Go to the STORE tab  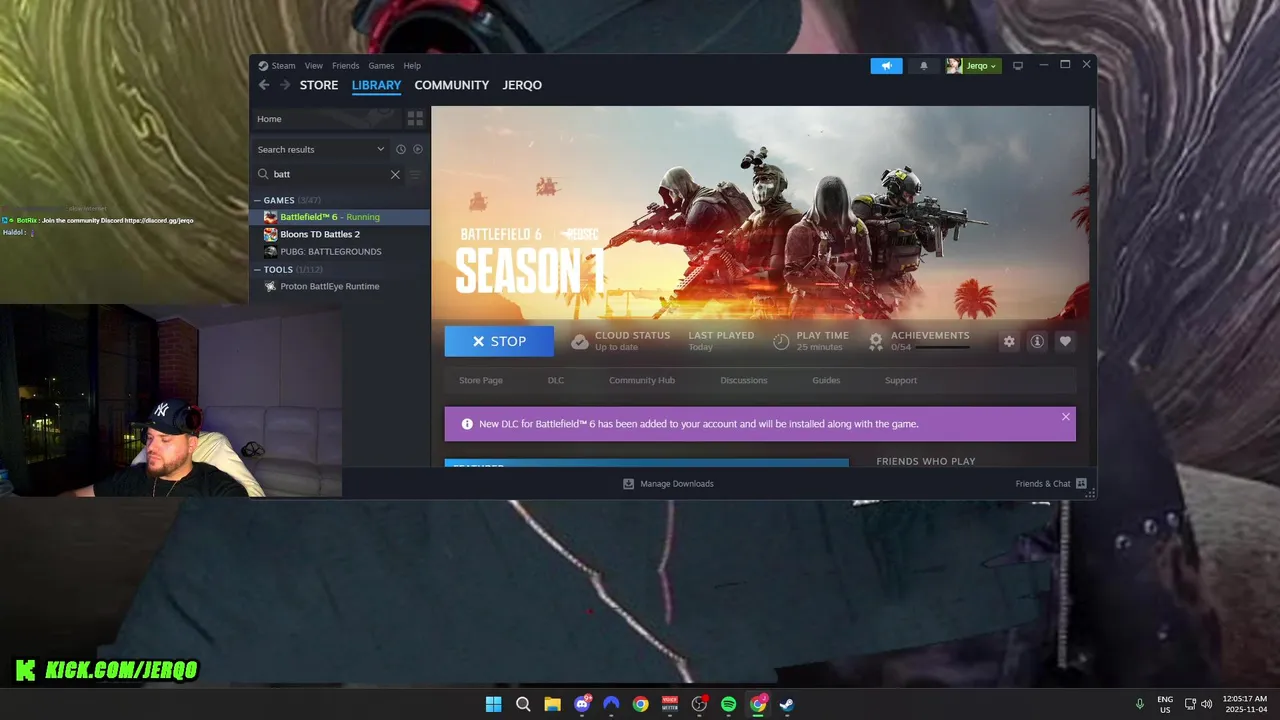319,85
